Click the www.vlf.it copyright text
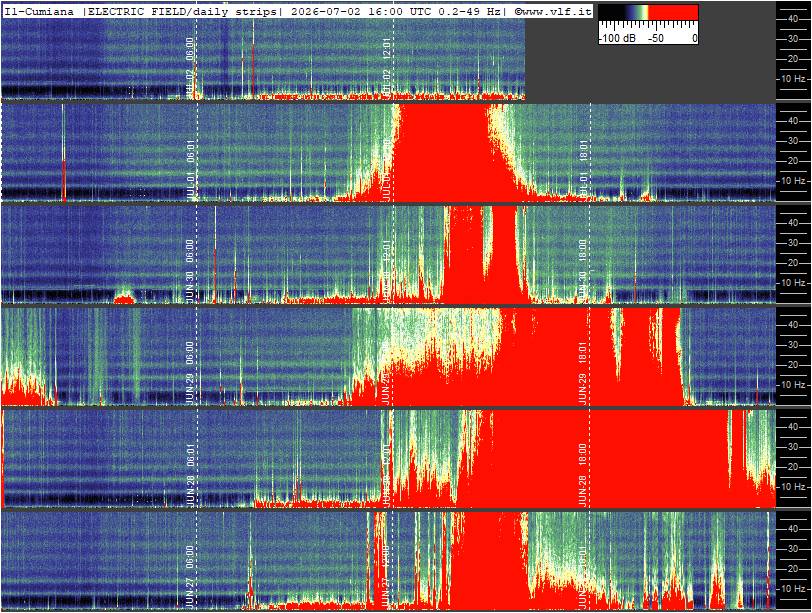The width and height of the screenshot is (812, 613). [553, 11]
